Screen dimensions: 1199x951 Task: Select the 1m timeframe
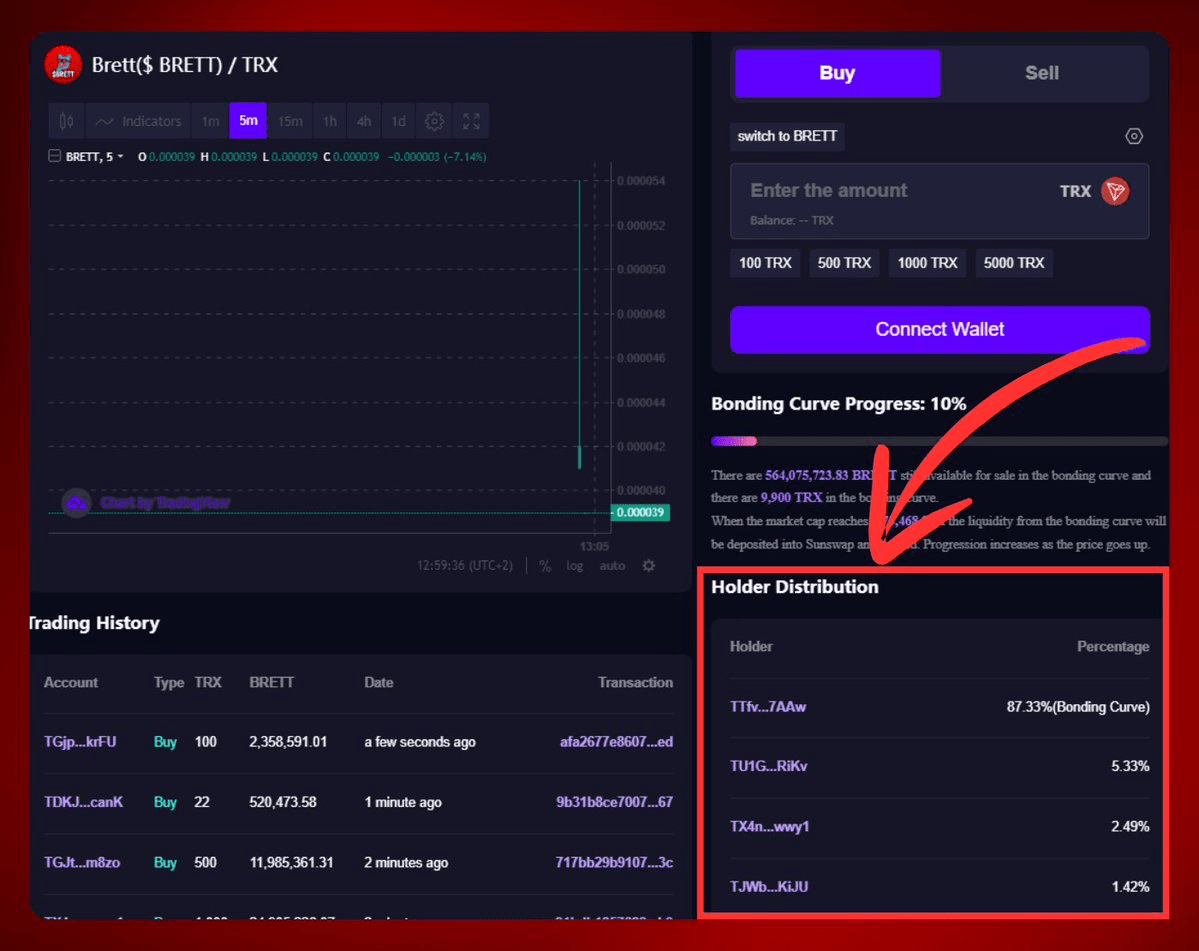(x=210, y=121)
